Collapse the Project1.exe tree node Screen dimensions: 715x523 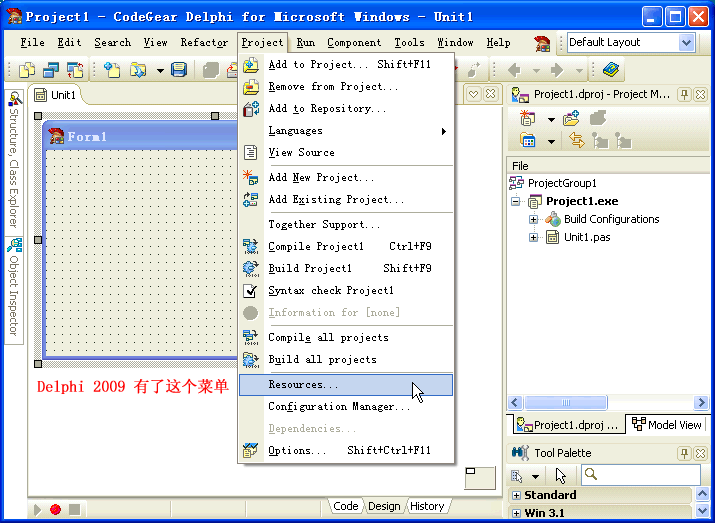(516, 201)
